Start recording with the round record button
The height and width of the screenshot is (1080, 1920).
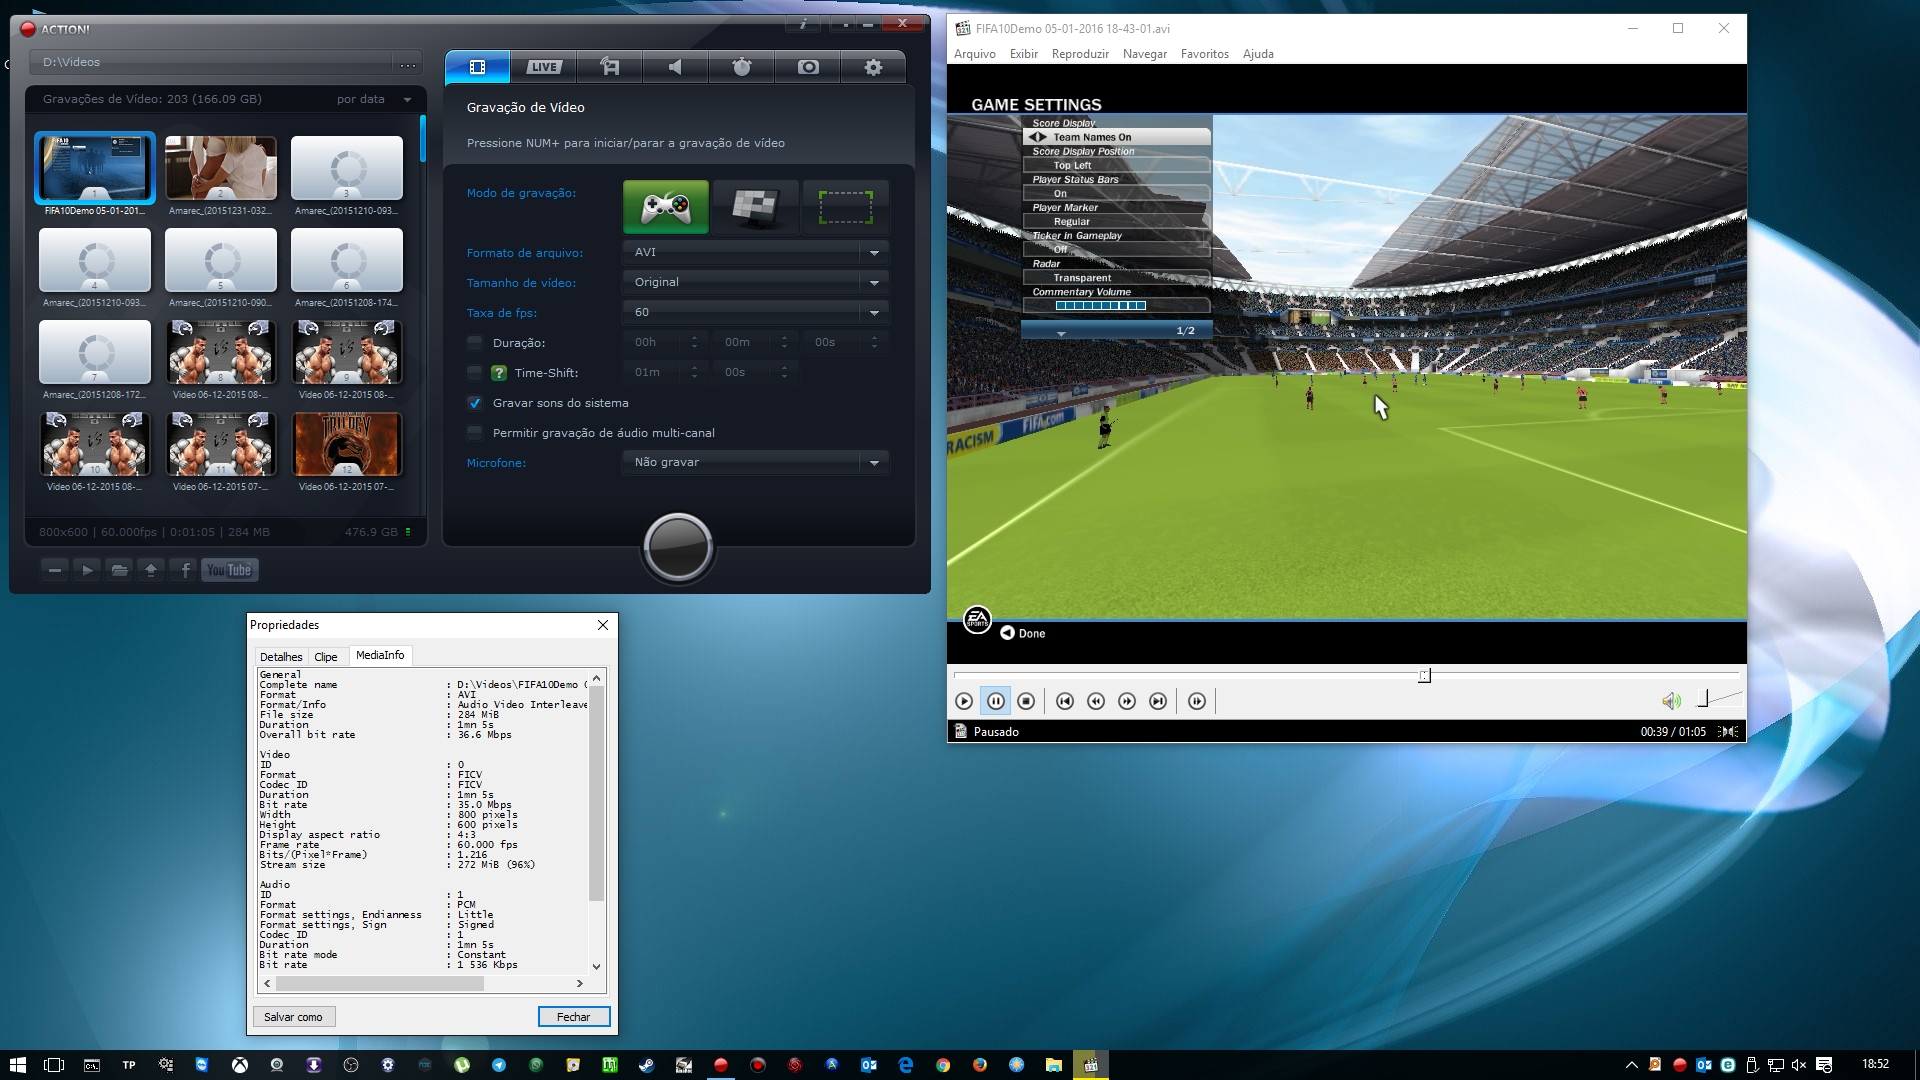pos(678,547)
